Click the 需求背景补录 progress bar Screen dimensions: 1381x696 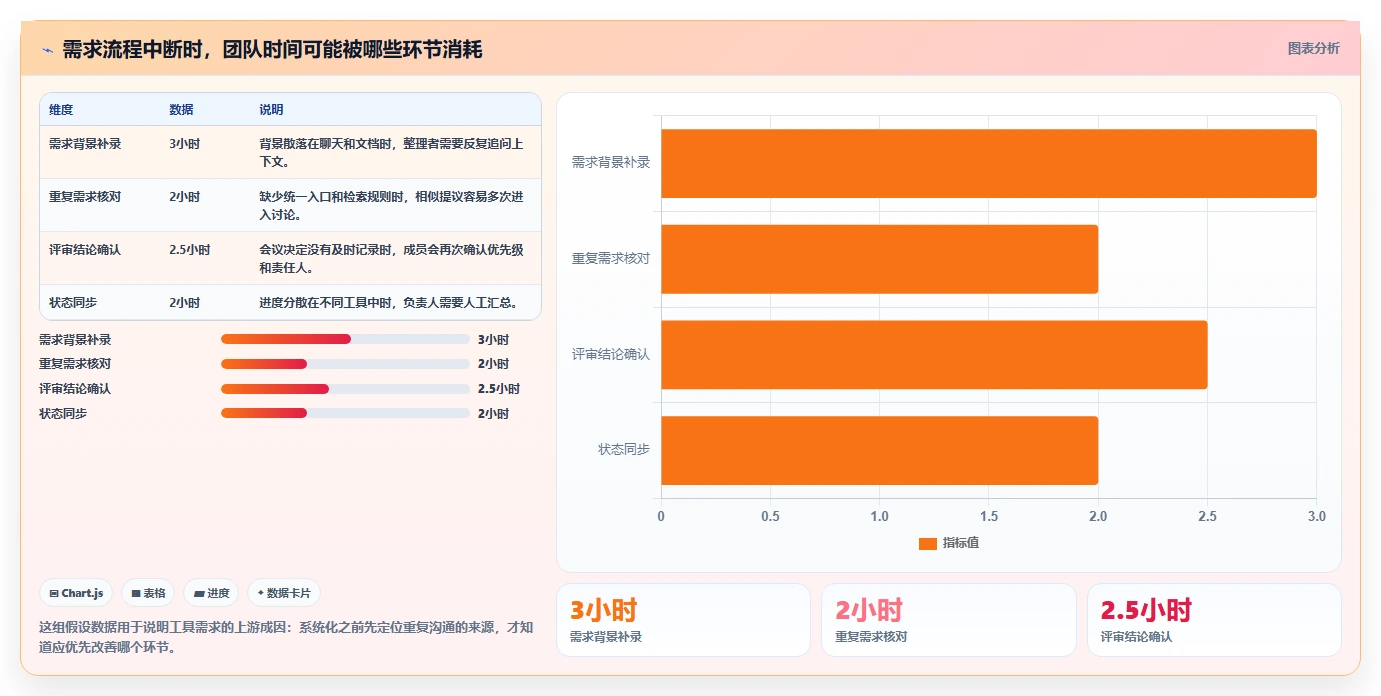(x=345, y=339)
